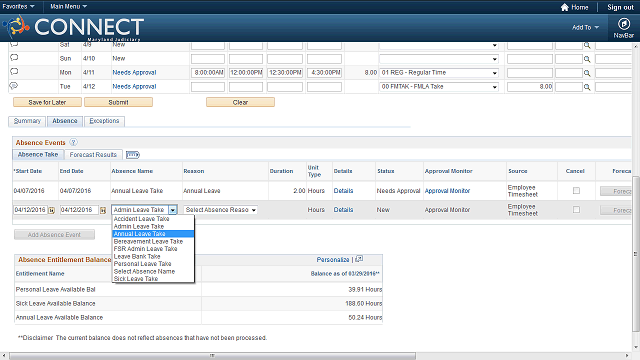
Task: Open Needs Approval link for Mon 4/11
Action: (x=134, y=72)
